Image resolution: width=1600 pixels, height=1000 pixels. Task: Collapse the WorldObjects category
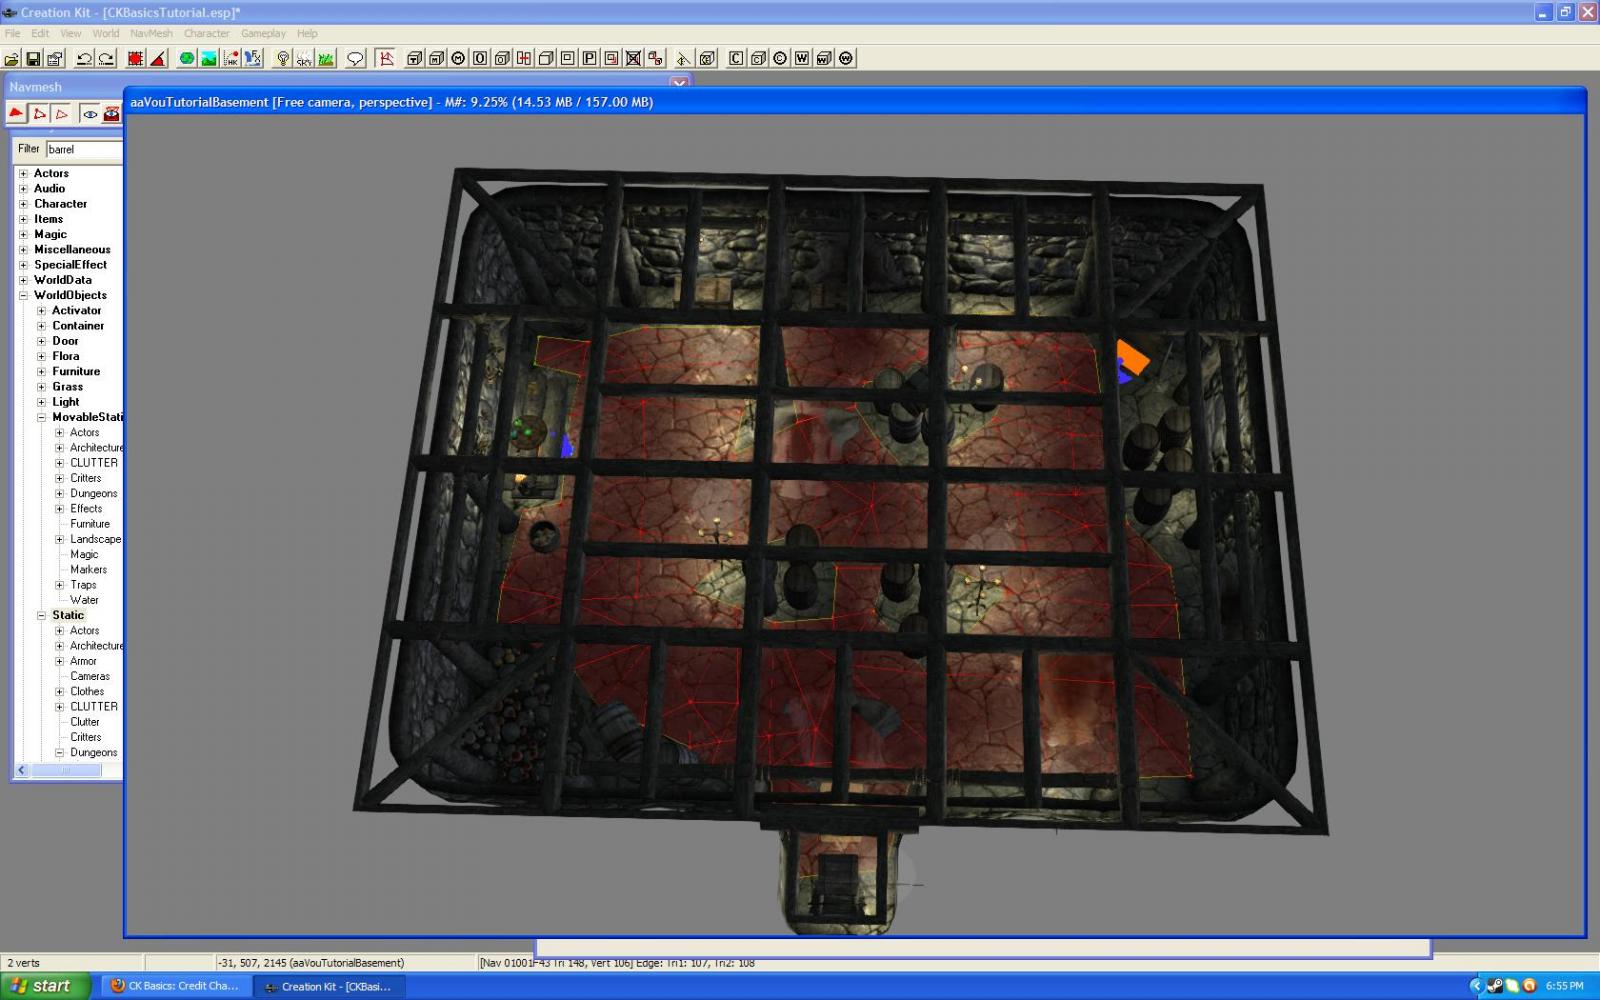click(23, 296)
